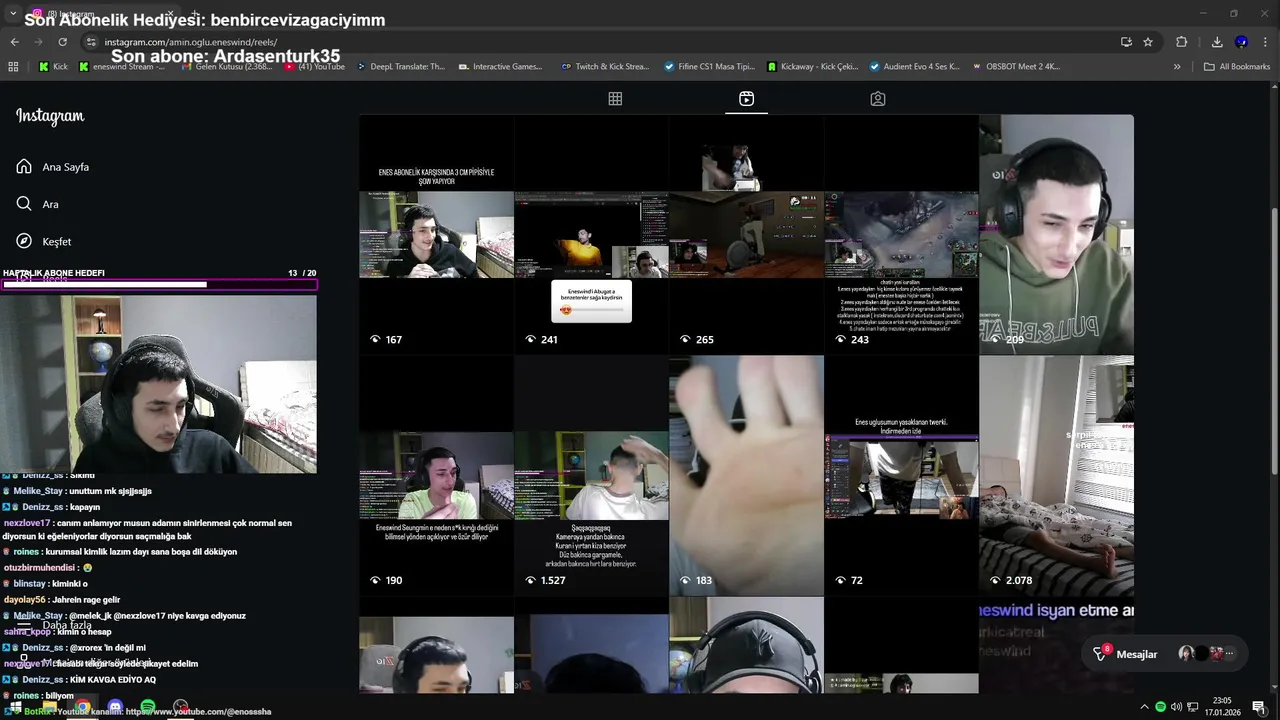Screen dimensions: 1280x720
Task: Bookmark this page with the star
Action: click(1148, 42)
